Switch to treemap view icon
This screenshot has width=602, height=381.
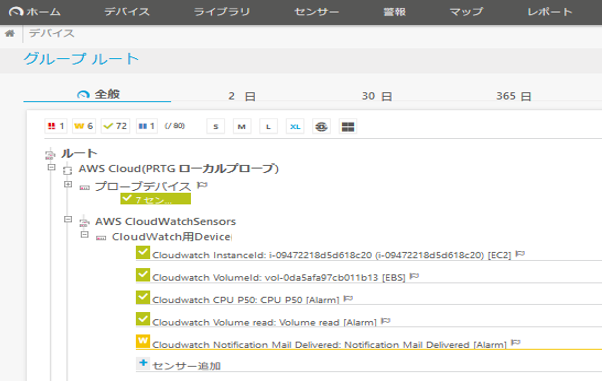[x=348, y=126]
